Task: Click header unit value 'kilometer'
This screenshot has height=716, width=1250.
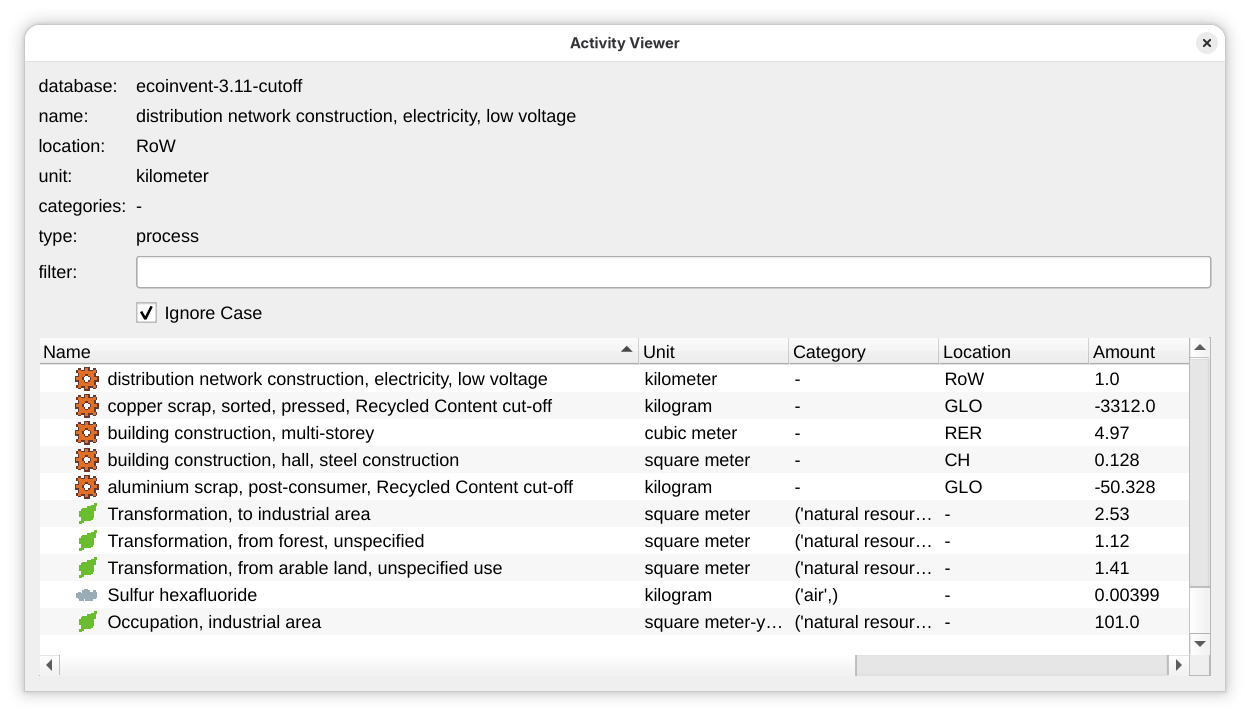Action: click(172, 176)
